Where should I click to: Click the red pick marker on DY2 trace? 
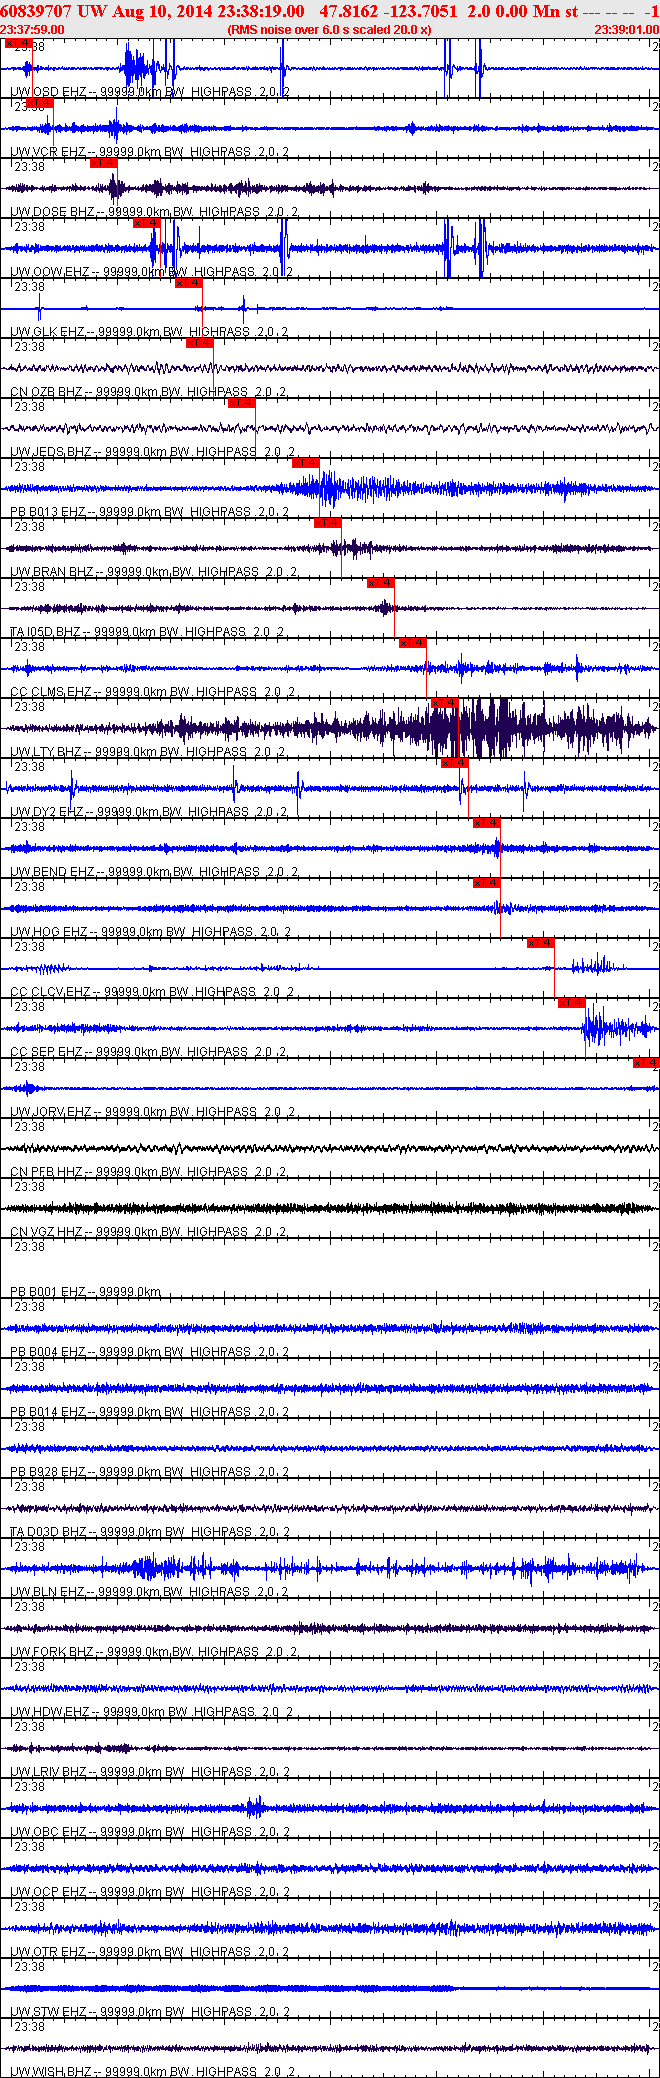454,763
